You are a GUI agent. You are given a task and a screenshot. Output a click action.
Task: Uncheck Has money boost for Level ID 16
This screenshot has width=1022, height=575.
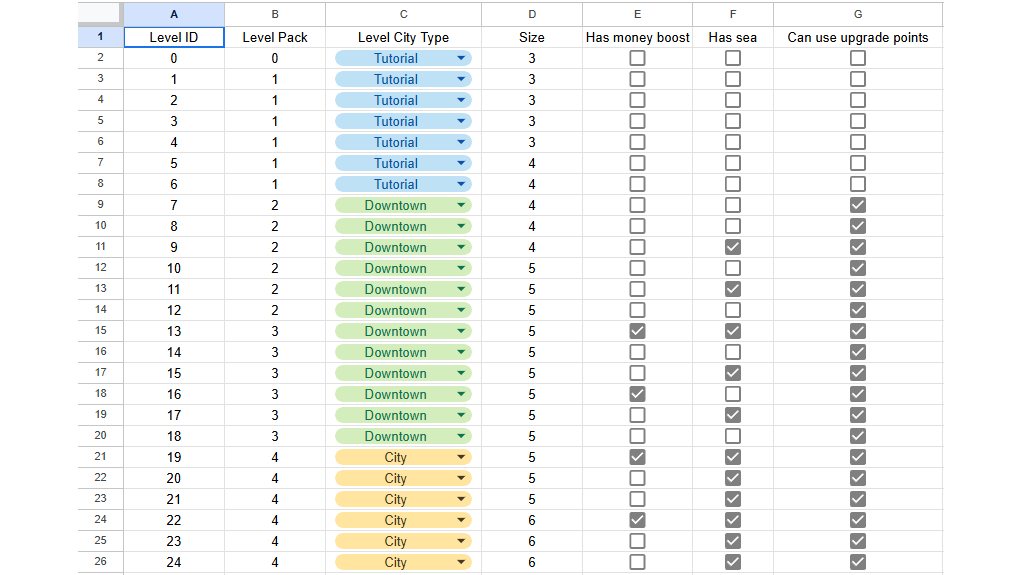637,394
